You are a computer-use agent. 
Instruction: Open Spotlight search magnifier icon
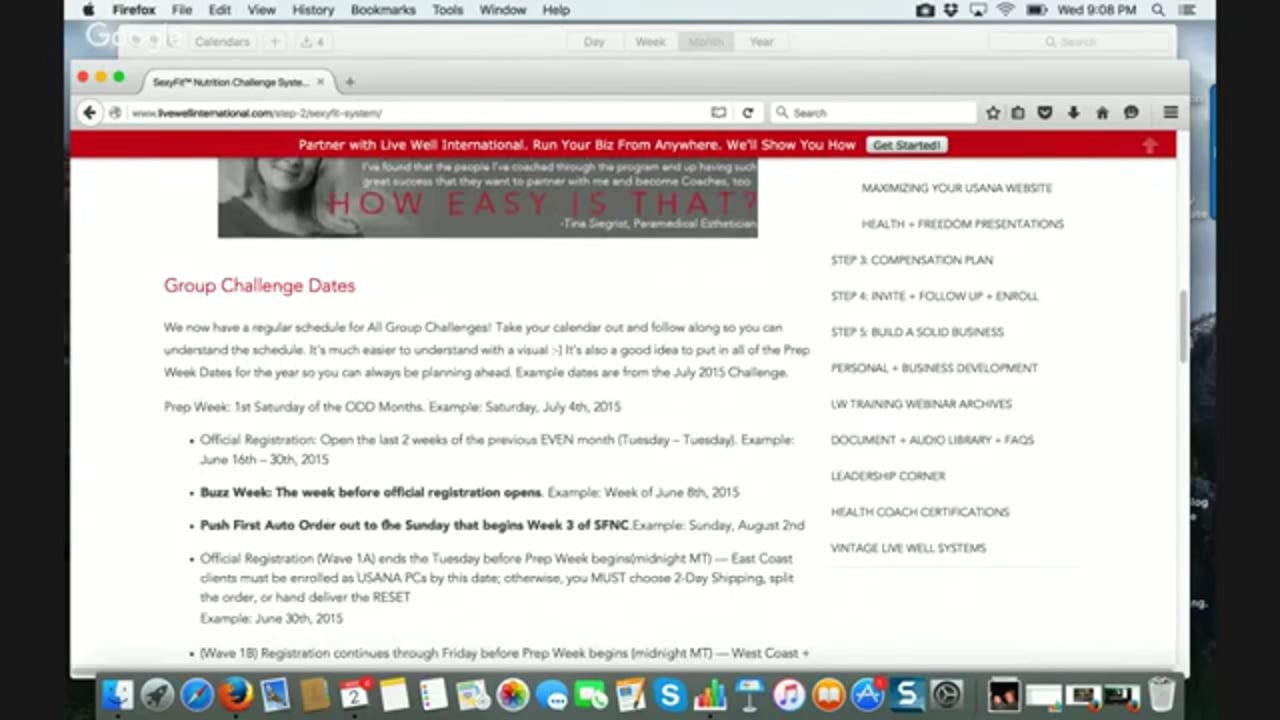[x=1158, y=10]
